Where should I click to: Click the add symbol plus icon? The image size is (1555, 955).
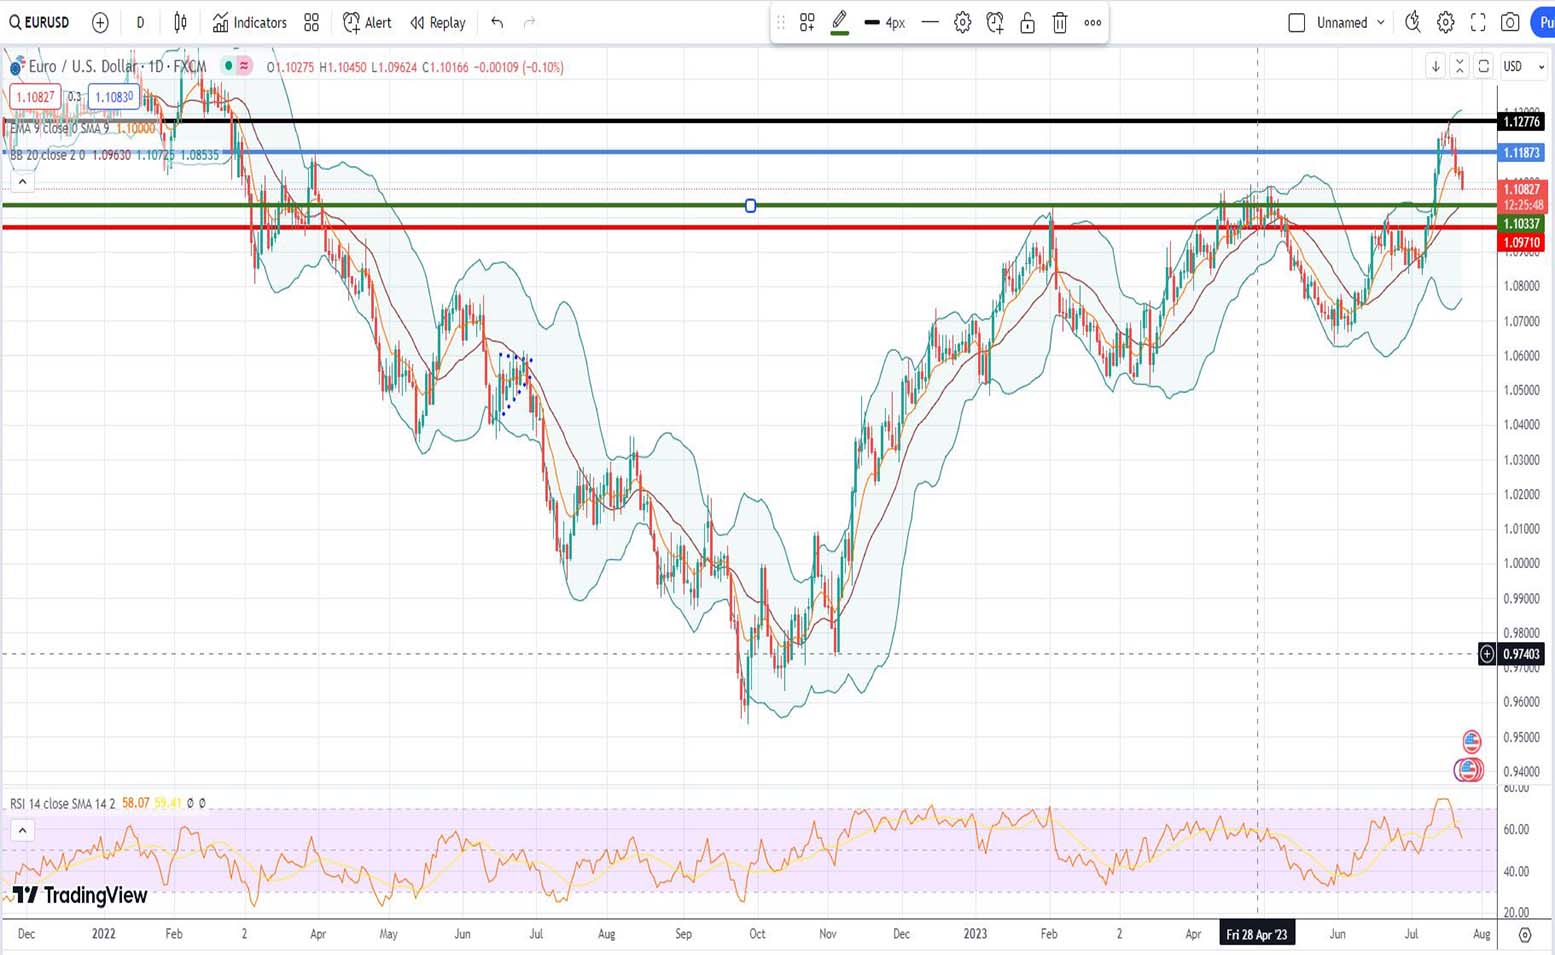pos(100,22)
